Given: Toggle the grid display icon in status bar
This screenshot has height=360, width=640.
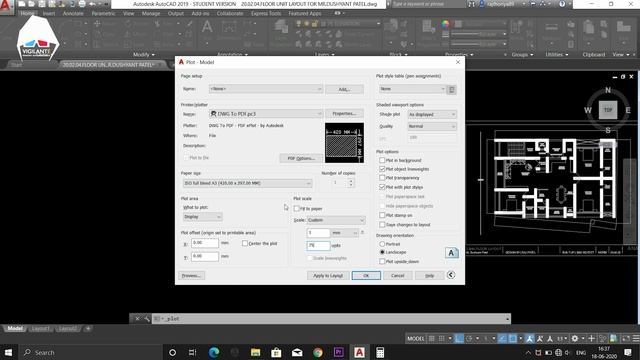Looking at the screenshot, I should pos(431,338).
